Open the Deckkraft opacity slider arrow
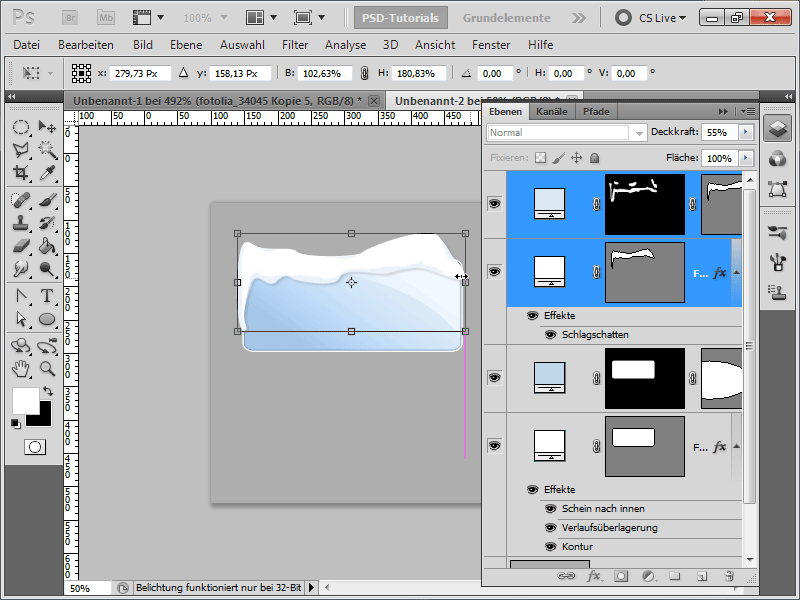 [x=746, y=132]
